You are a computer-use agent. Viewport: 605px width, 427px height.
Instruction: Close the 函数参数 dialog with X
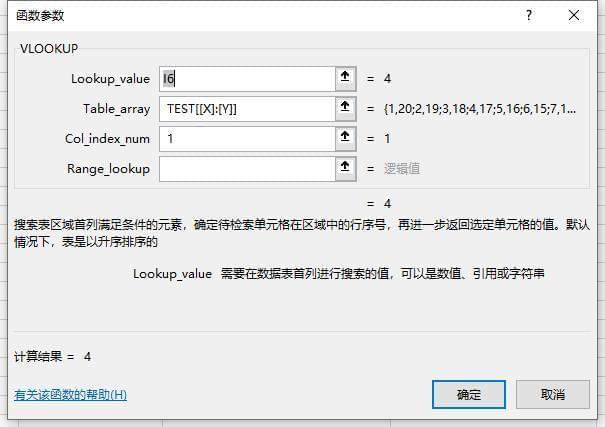pos(574,15)
